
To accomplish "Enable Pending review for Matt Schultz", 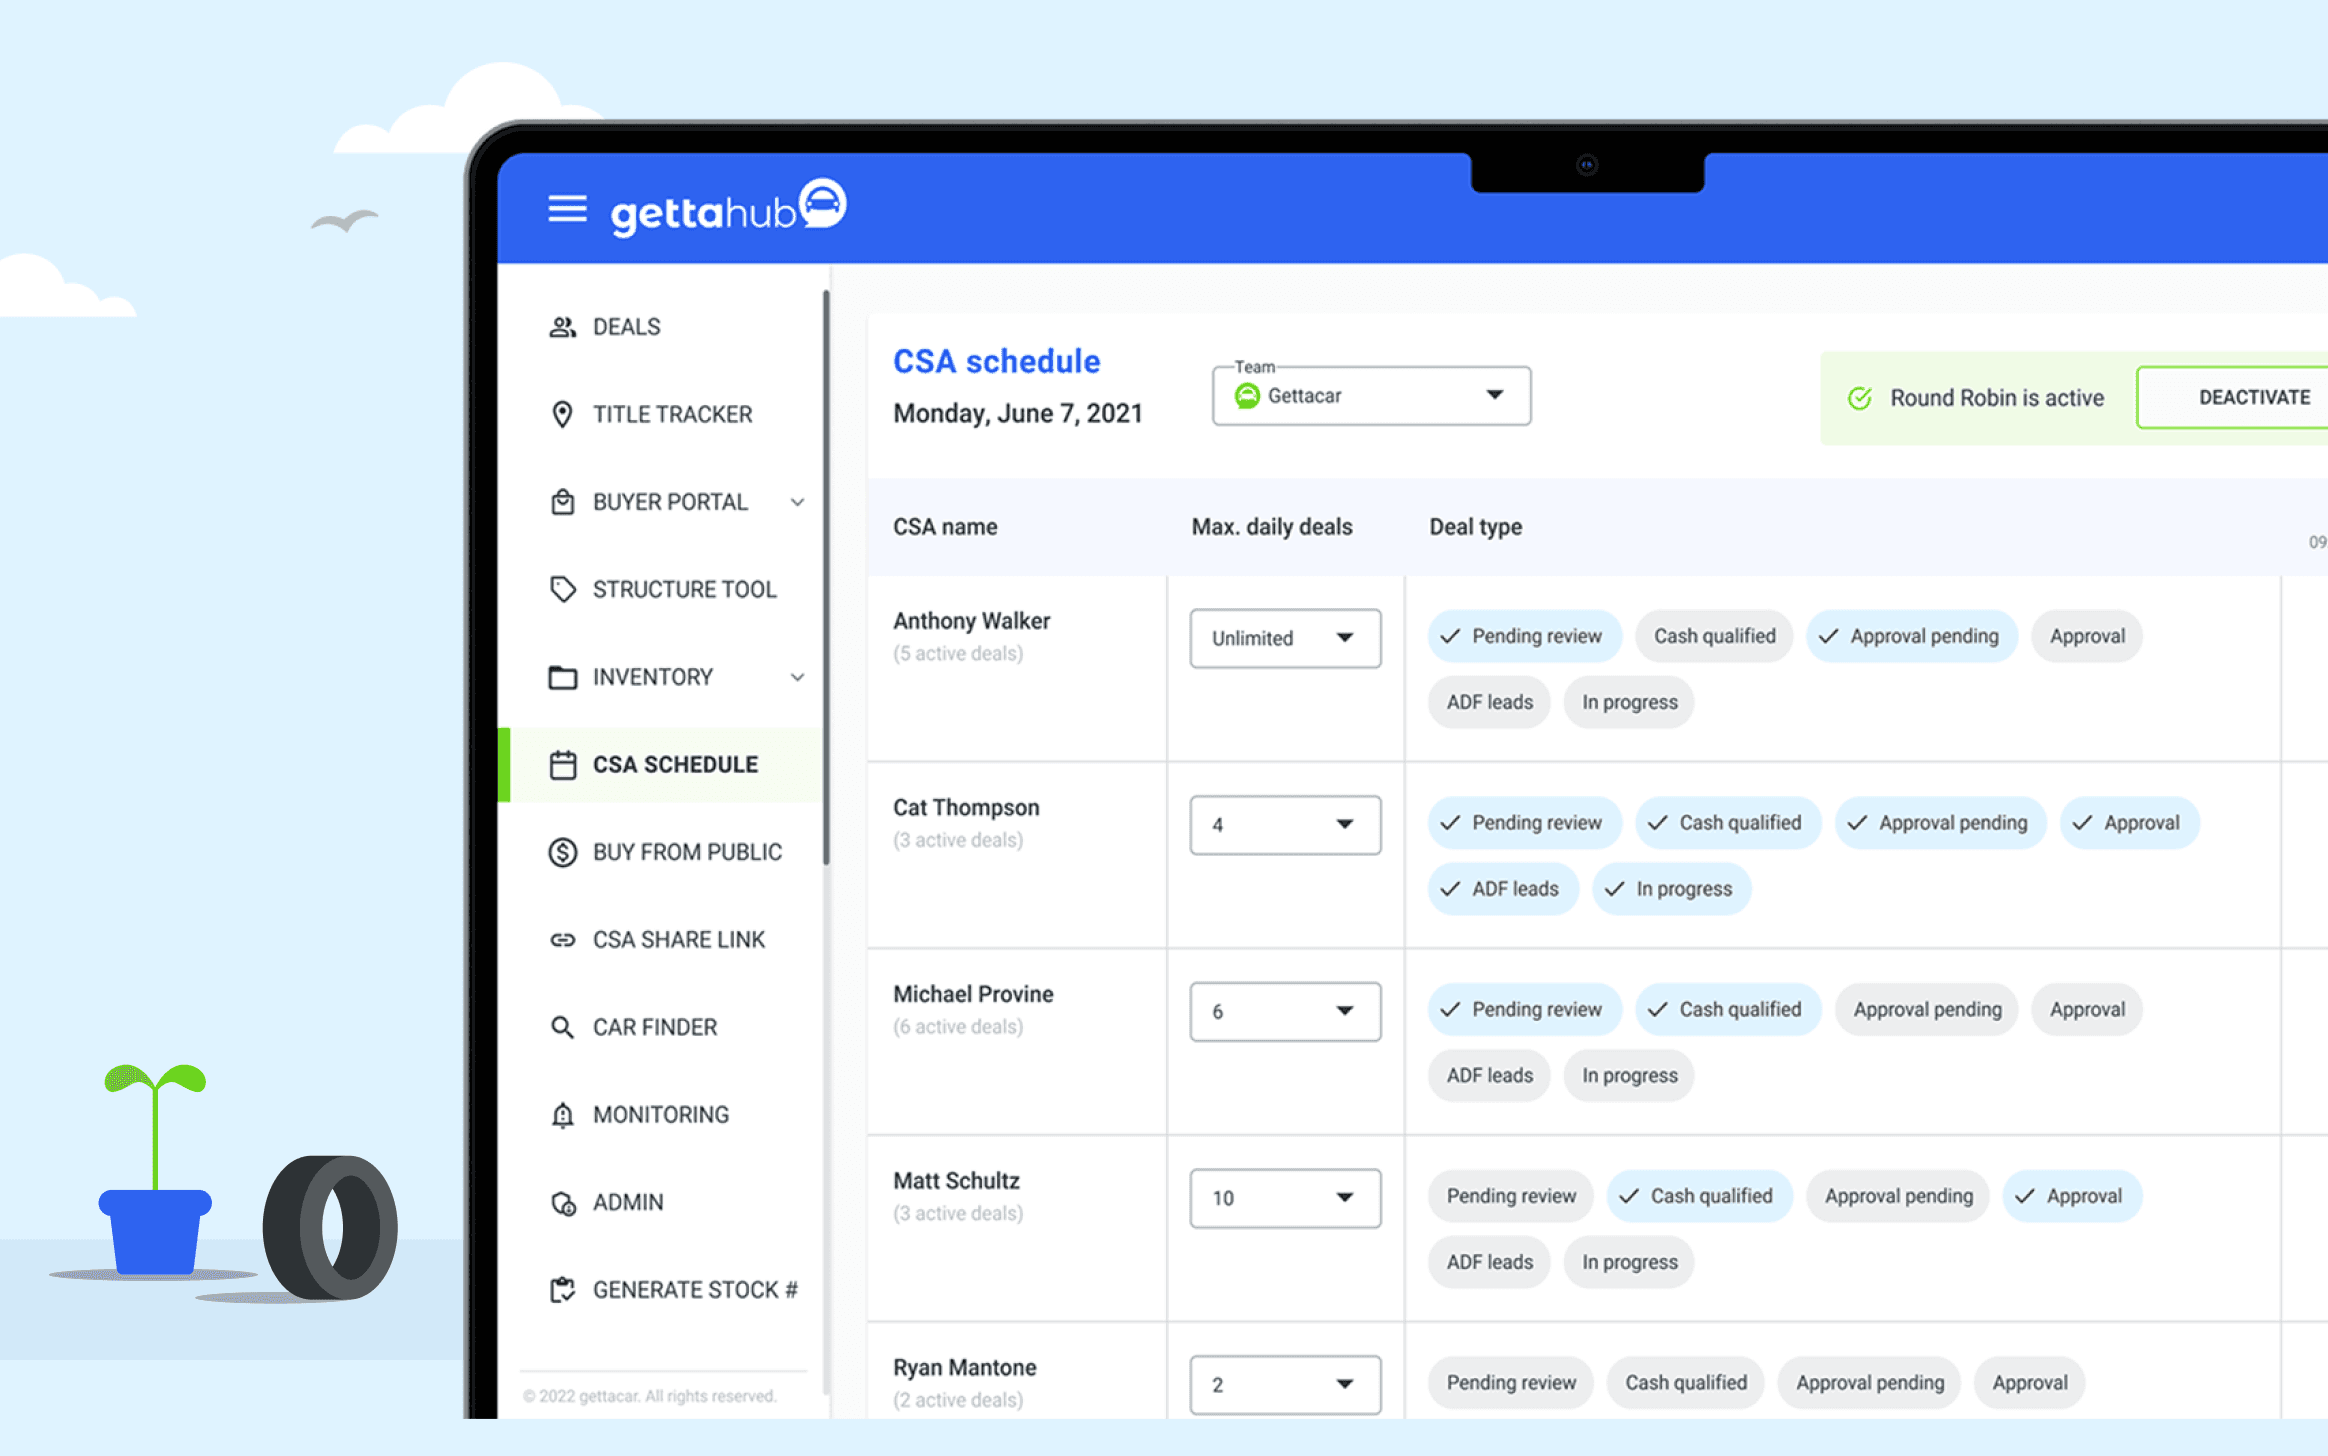I will (x=1510, y=1196).
